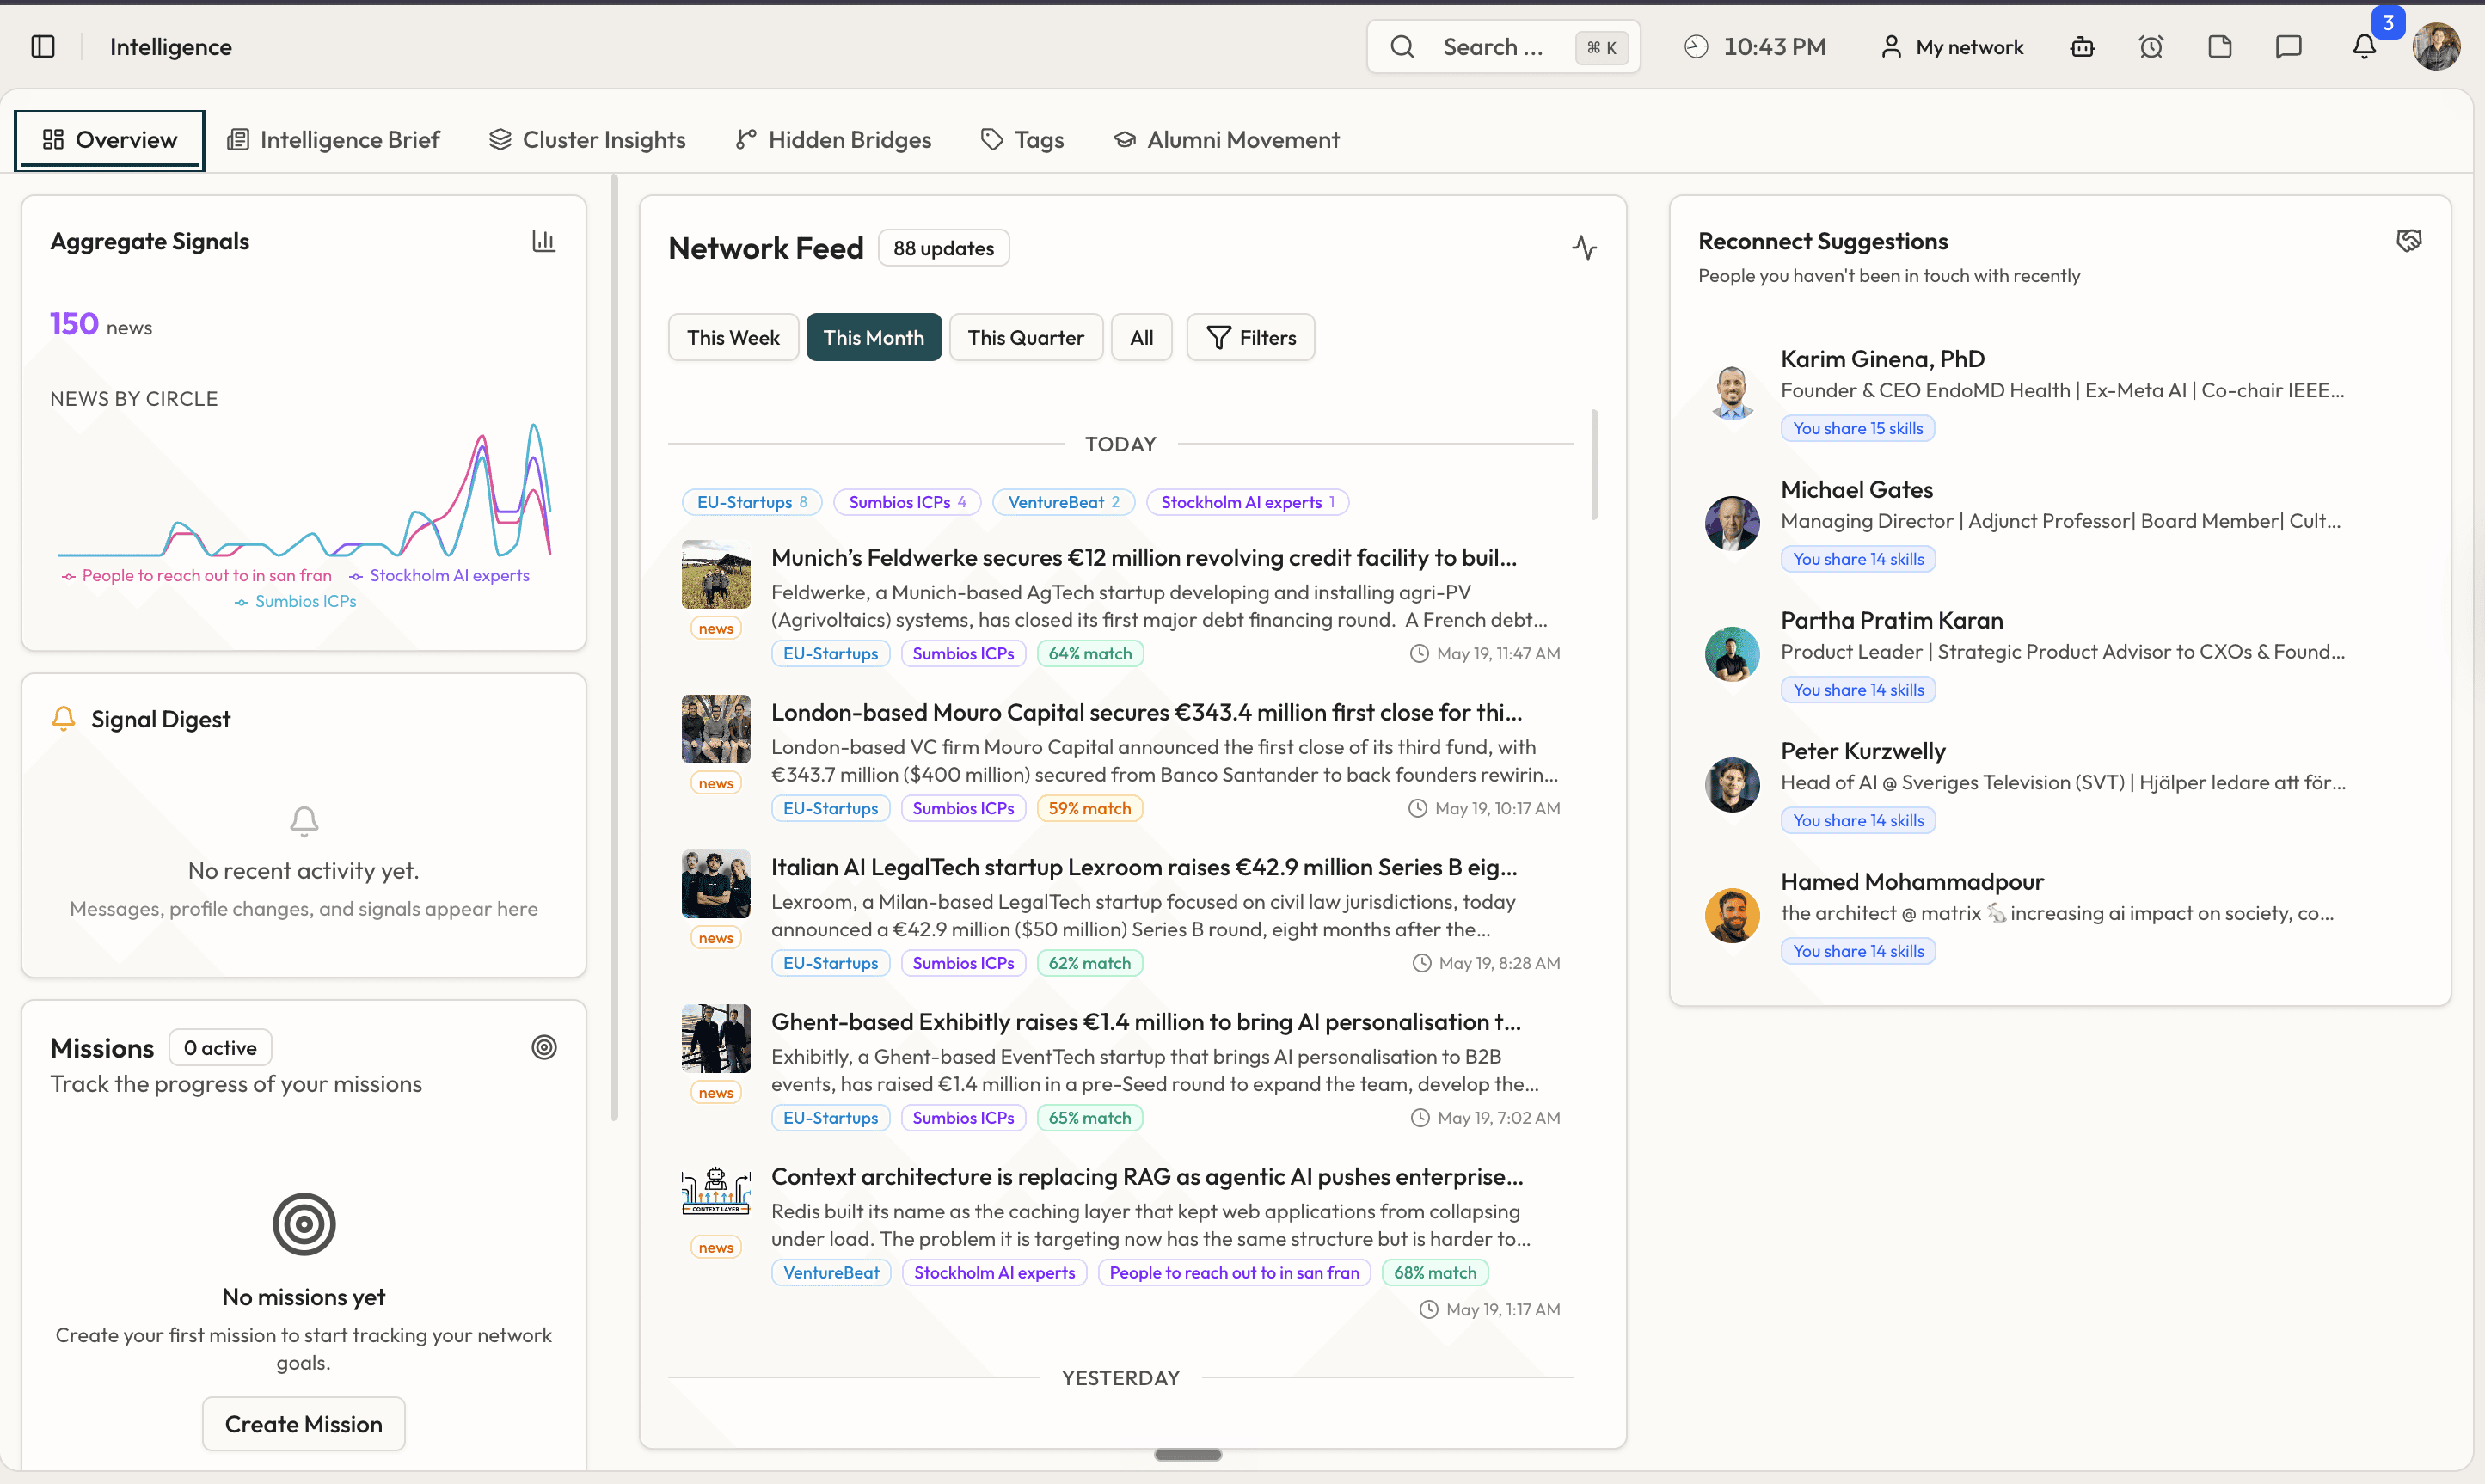Open the My network menu
The width and height of the screenshot is (2485, 1484).
1952,47
